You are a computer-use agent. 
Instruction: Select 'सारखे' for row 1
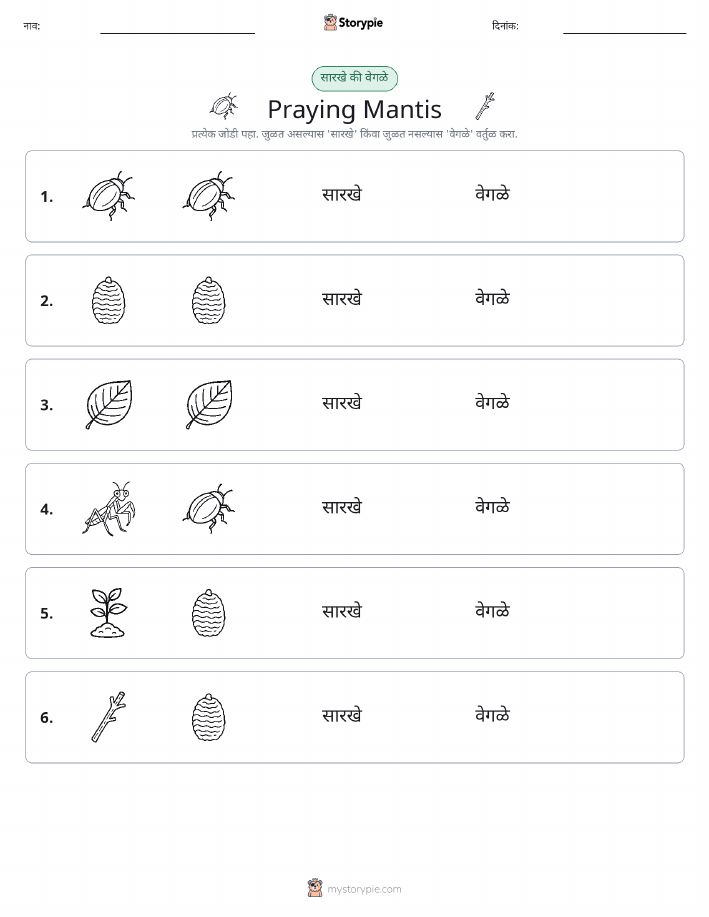coord(342,195)
